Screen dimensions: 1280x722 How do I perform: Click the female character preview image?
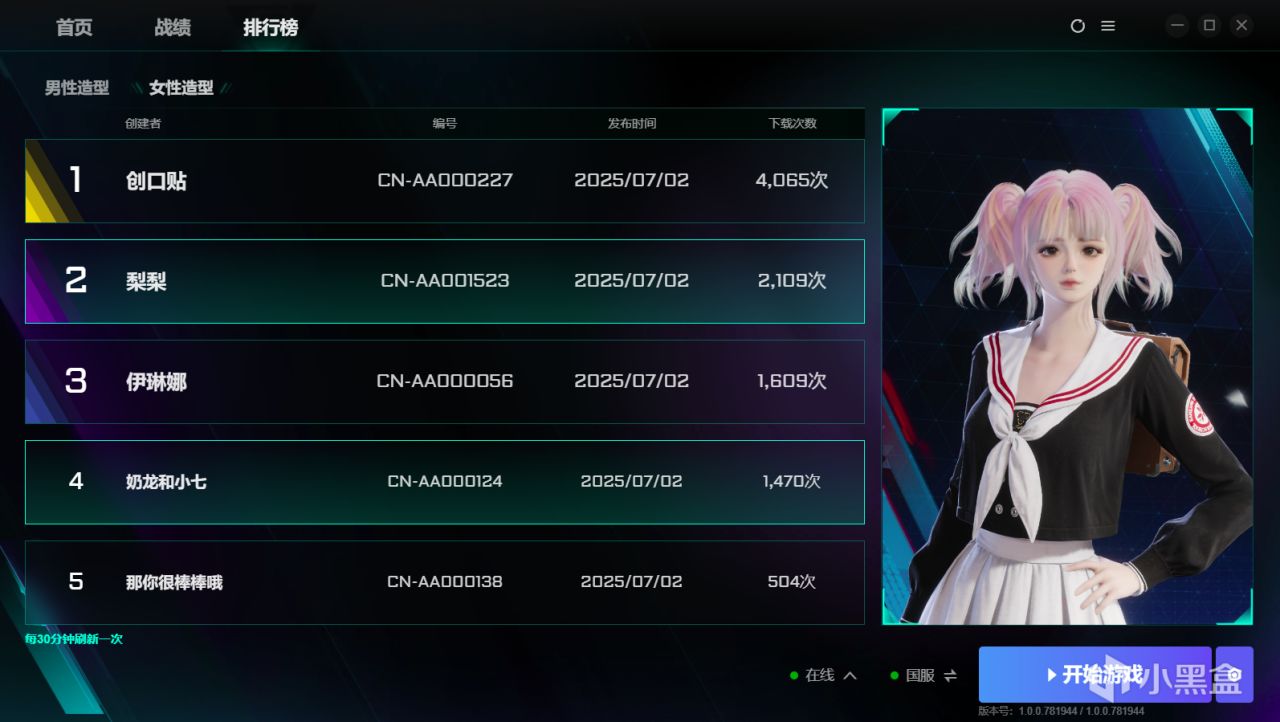coord(1067,366)
